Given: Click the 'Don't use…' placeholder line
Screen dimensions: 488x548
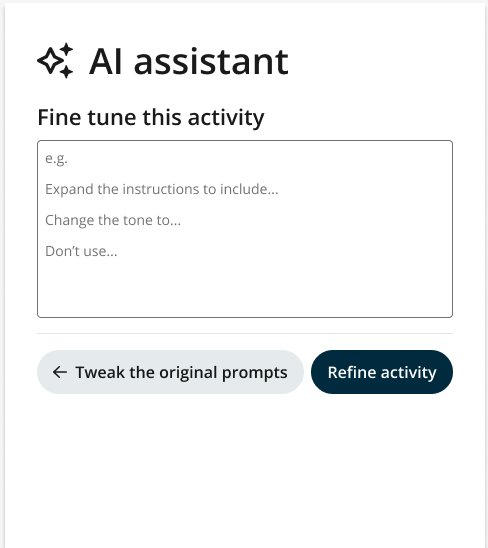Looking at the screenshot, I should pyautogui.click(x=81, y=251).
